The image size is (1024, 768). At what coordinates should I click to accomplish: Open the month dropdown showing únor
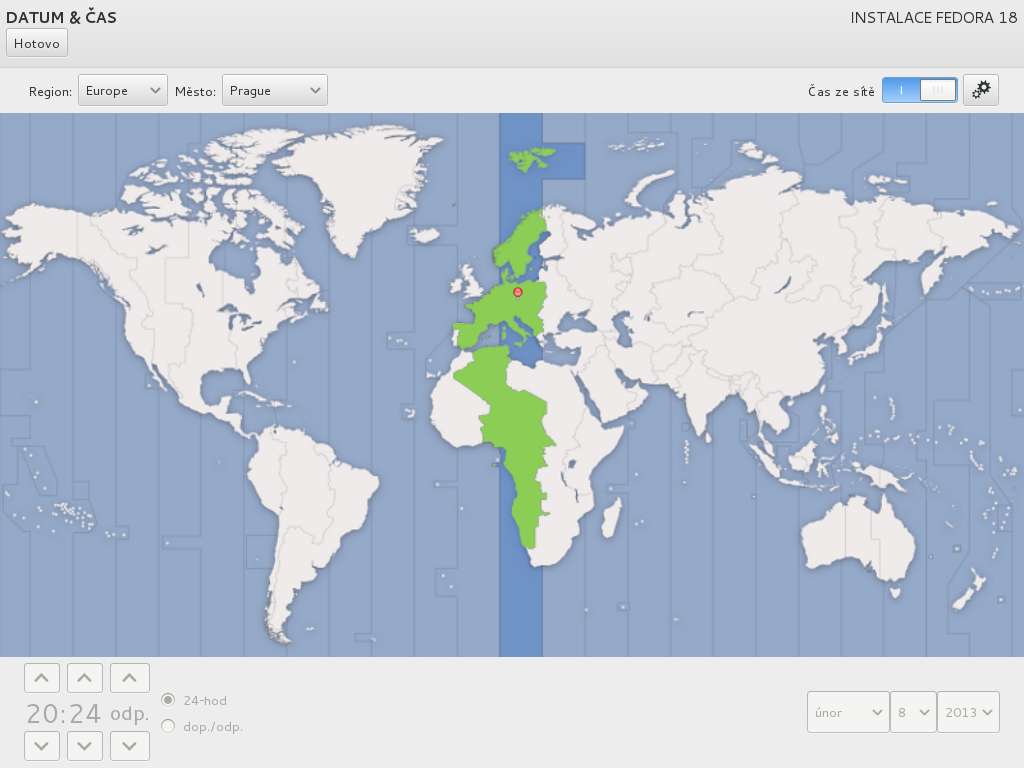click(x=848, y=712)
